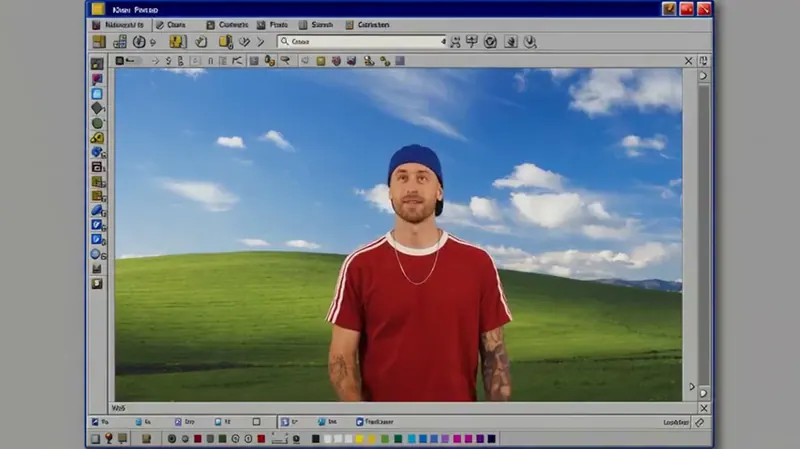Click the yellow square icon in secondary toolbar
This screenshot has height=449, width=800.
pyautogui.click(x=320, y=61)
